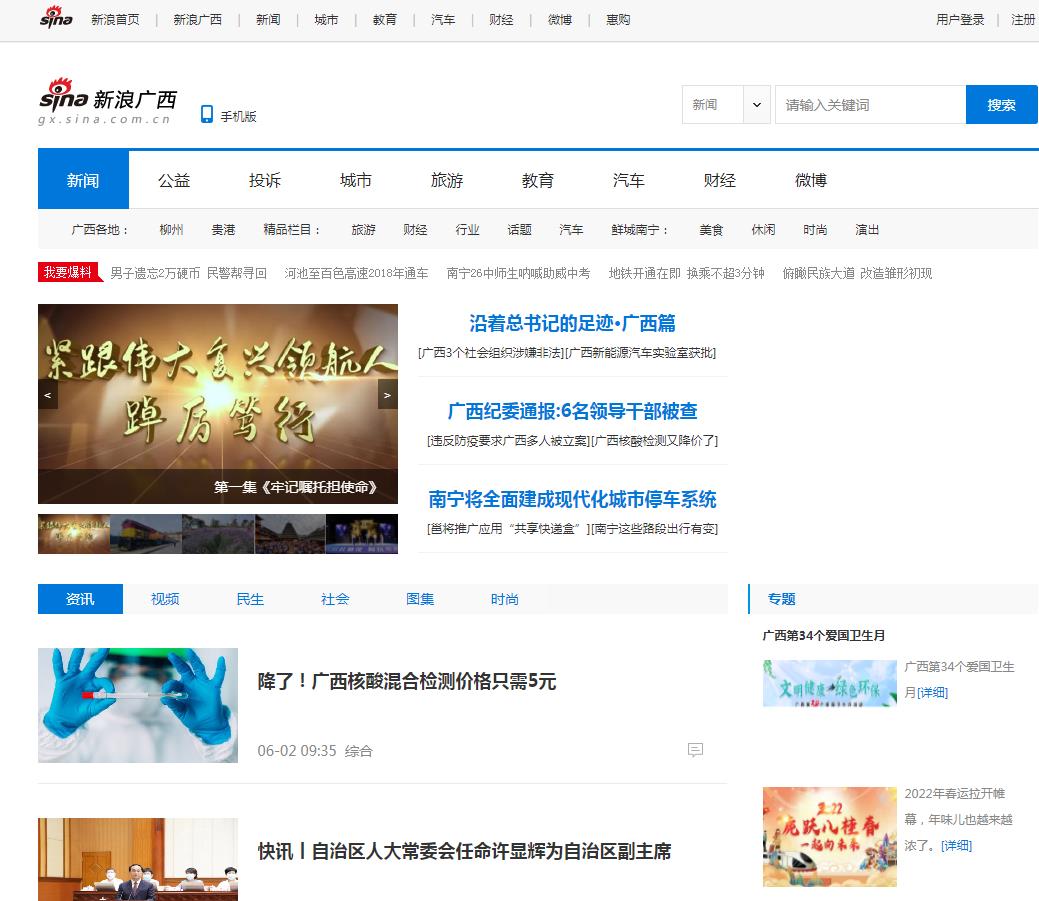The width and height of the screenshot is (1039, 901).
Task: Open 新浪广西 link in top bar
Action: (x=197, y=20)
